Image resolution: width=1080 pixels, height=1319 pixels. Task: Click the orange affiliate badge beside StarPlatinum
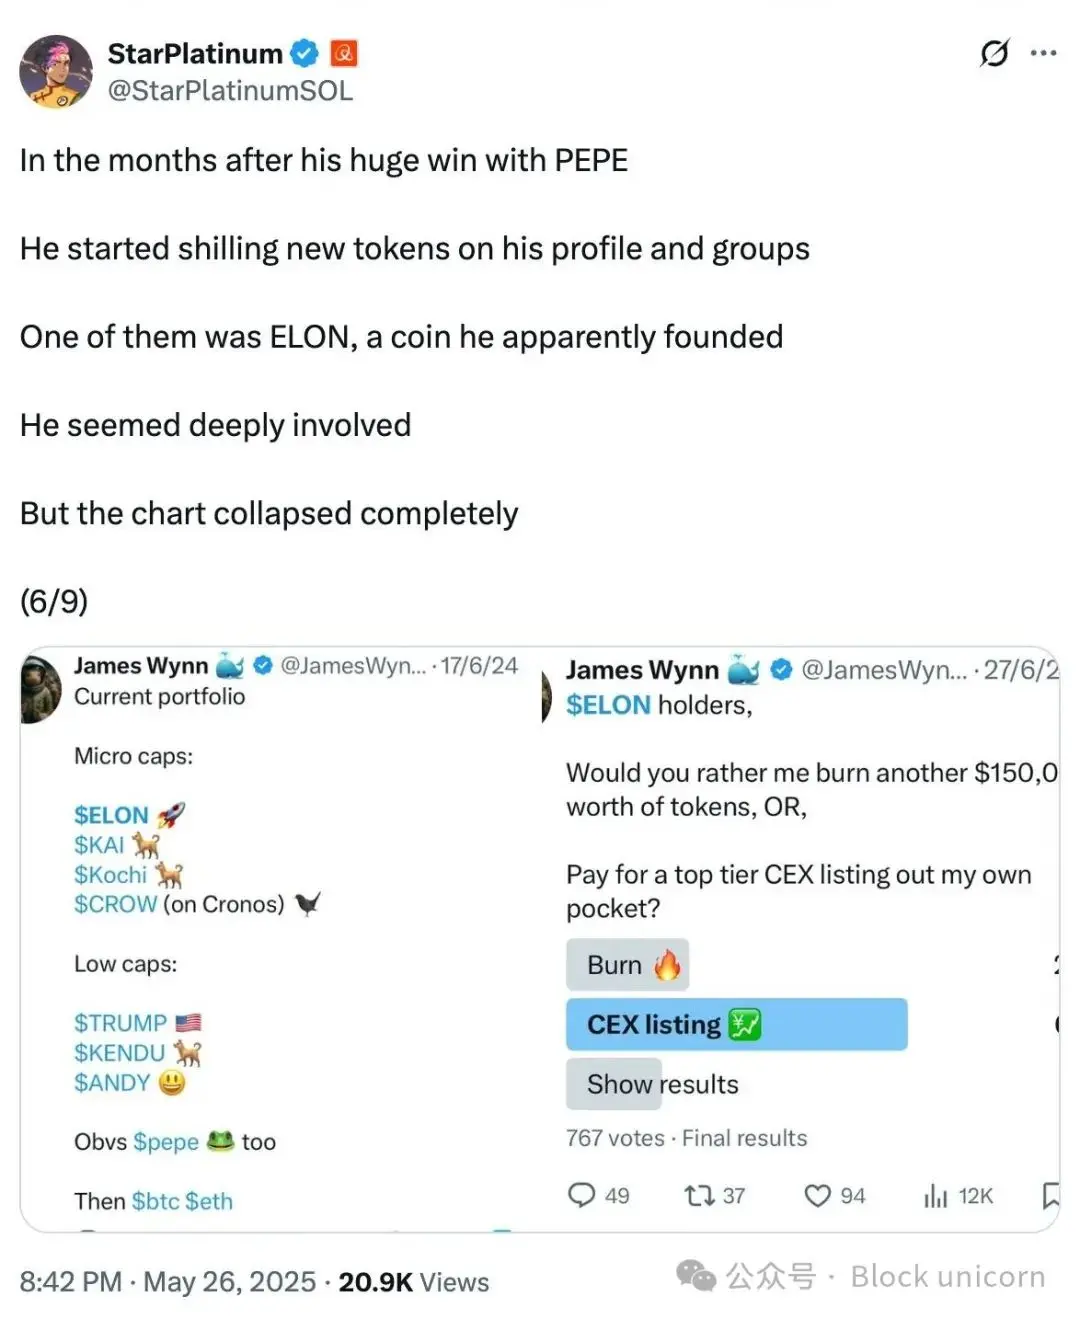tap(343, 54)
